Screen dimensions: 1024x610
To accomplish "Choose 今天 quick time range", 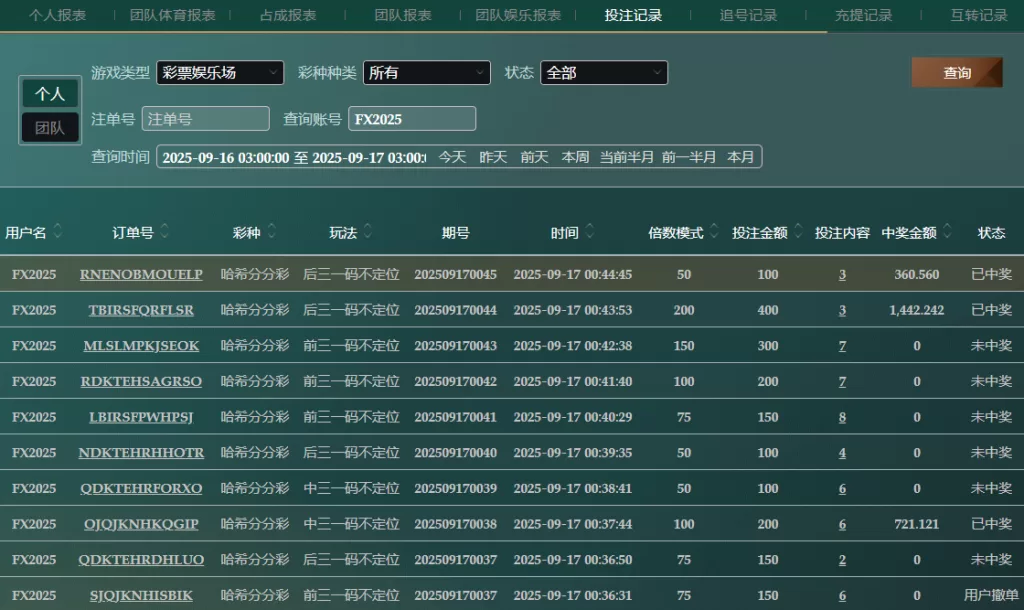I will click(x=452, y=157).
